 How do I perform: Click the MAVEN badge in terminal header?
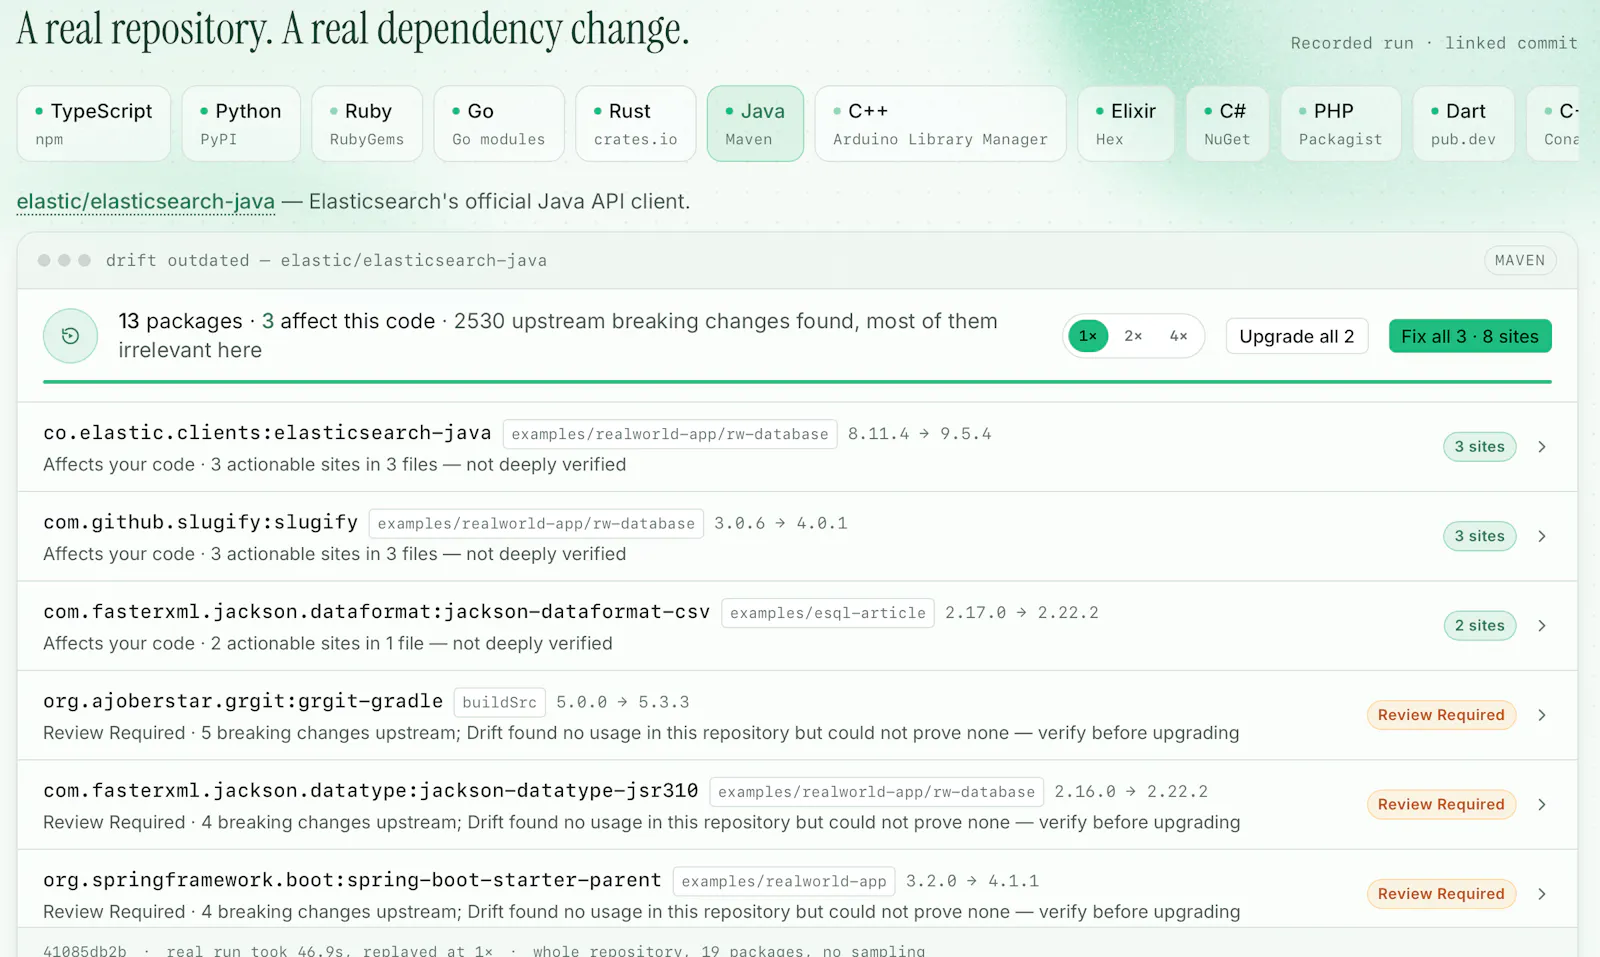pyautogui.click(x=1520, y=260)
